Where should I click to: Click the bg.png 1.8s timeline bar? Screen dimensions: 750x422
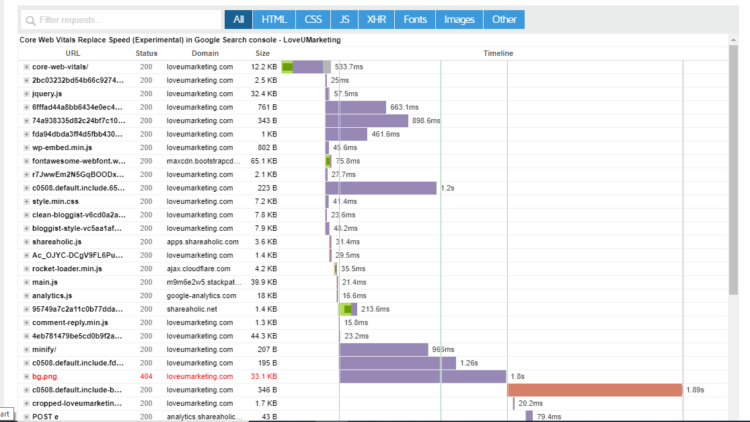click(423, 377)
